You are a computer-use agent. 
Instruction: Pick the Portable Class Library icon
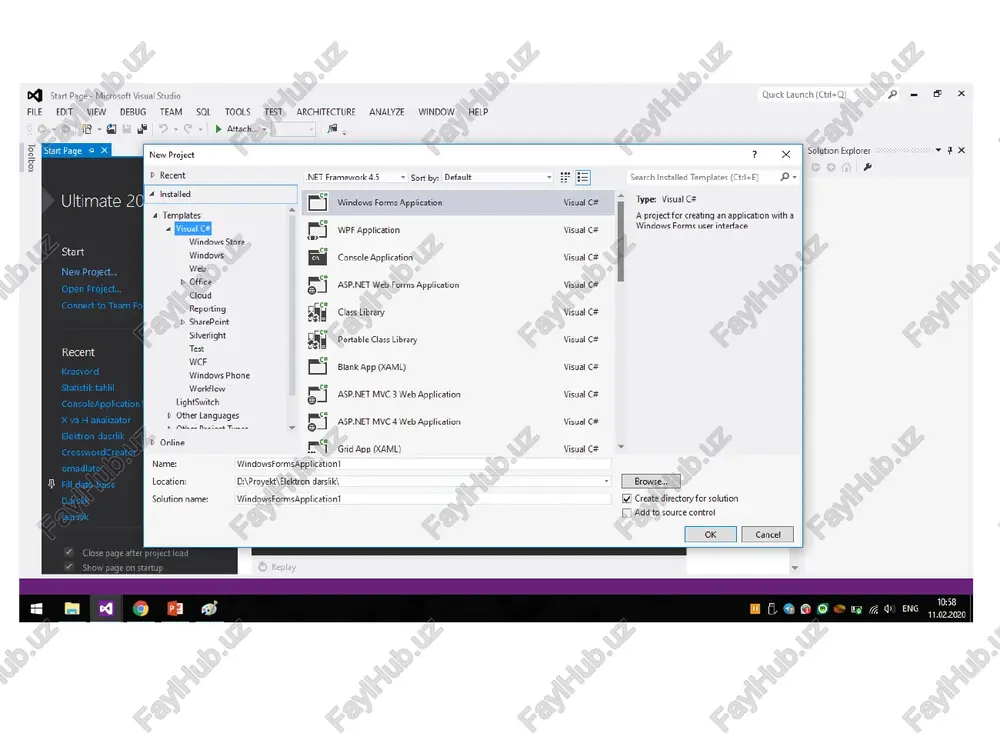pos(318,340)
